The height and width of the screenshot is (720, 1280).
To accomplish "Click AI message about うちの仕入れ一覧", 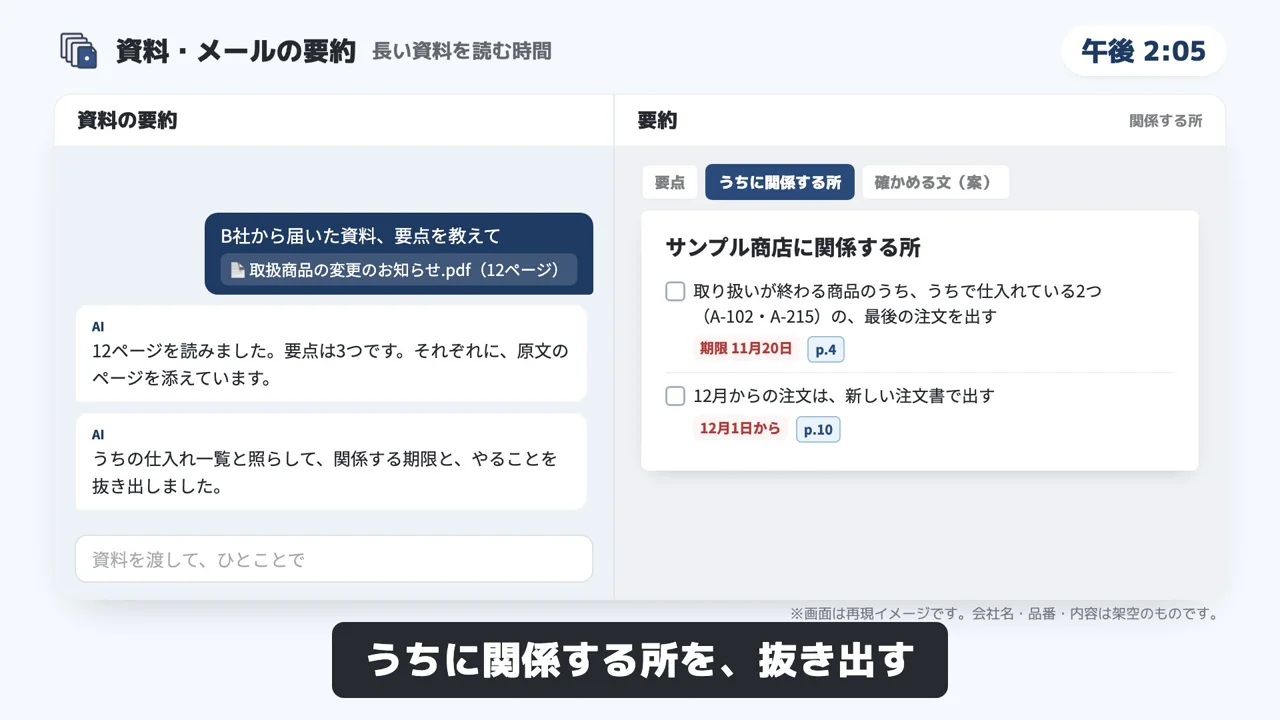I will (x=331, y=462).
